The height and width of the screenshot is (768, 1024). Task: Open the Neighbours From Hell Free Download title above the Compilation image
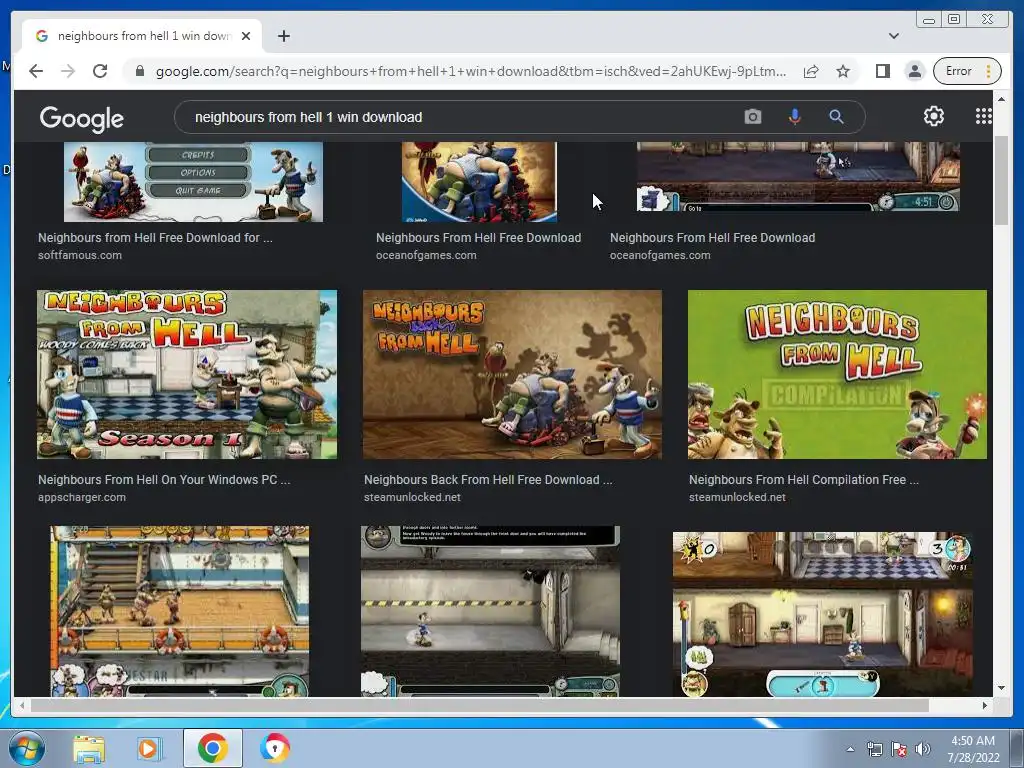coord(712,238)
